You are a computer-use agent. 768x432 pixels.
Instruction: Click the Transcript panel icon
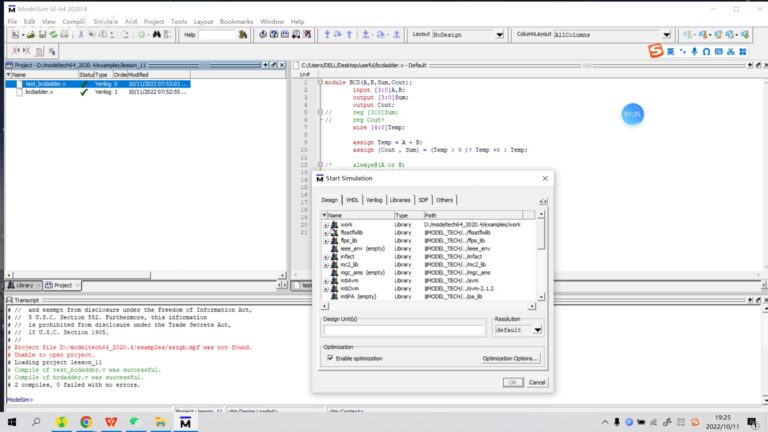click(x=9, y=300)
